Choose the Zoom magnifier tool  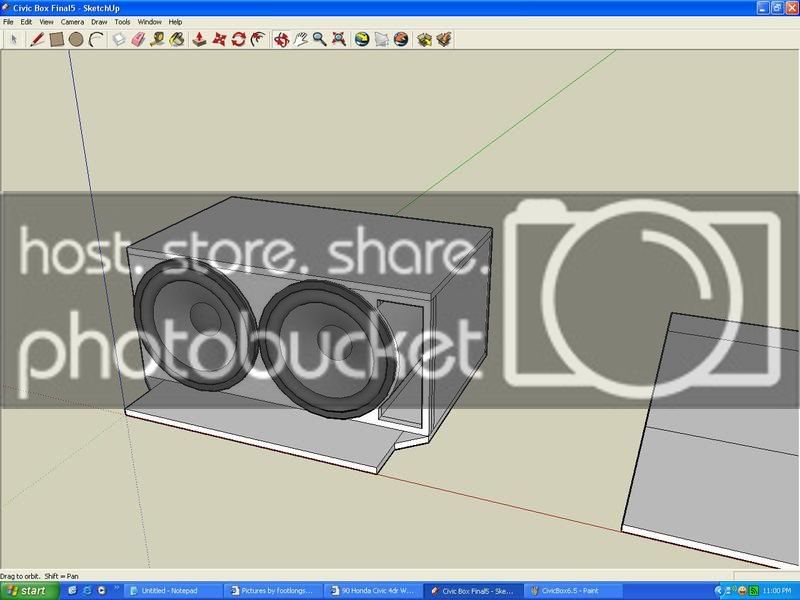point(319,39)
